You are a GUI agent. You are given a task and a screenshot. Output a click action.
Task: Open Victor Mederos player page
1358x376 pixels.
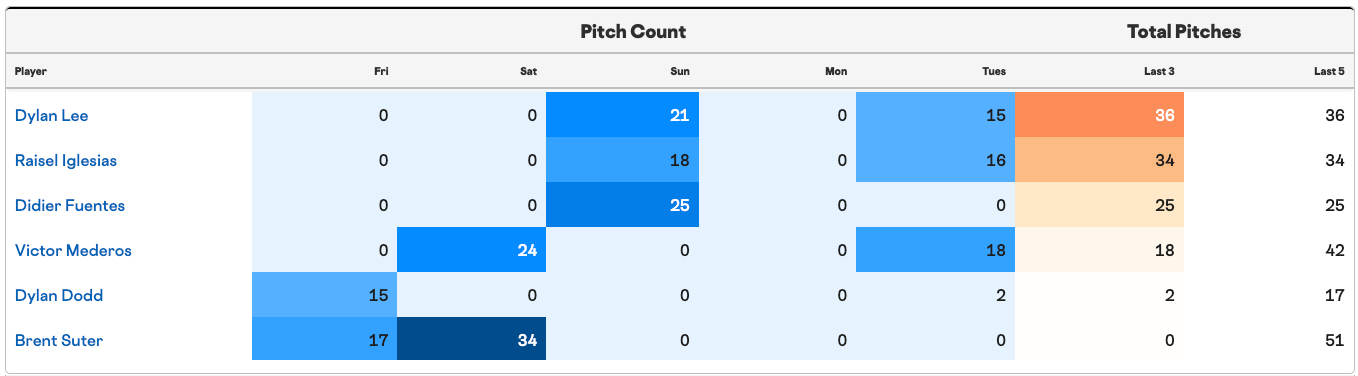[x=73, y=251]
